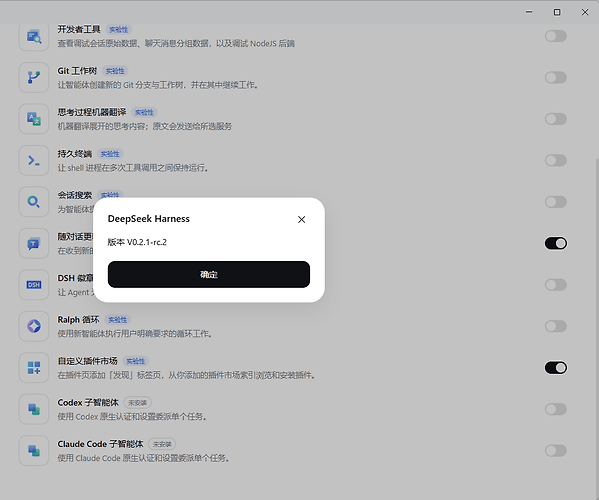Click the 未安装 badge beside Codex 子智能体
599x500 pixels.
138,403
